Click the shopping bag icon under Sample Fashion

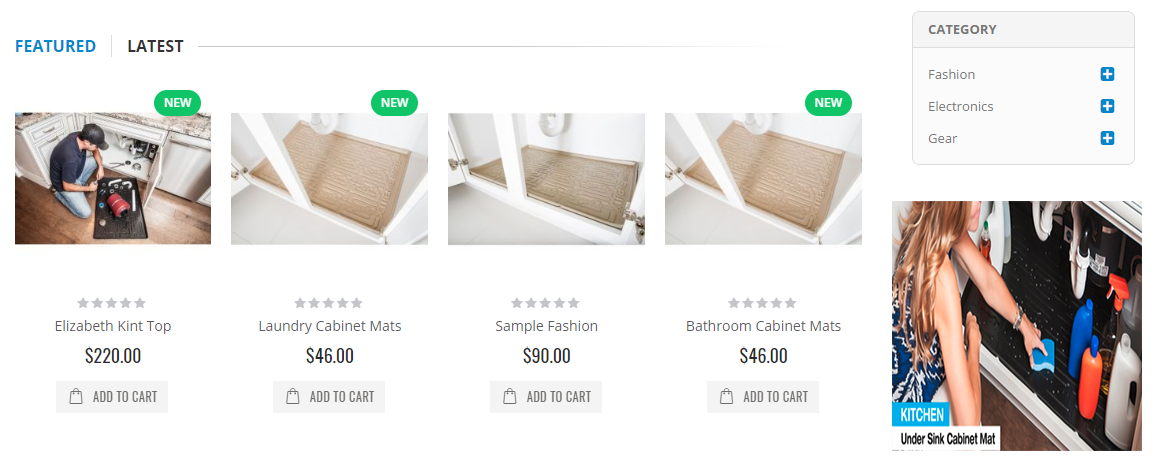(510, 397)
